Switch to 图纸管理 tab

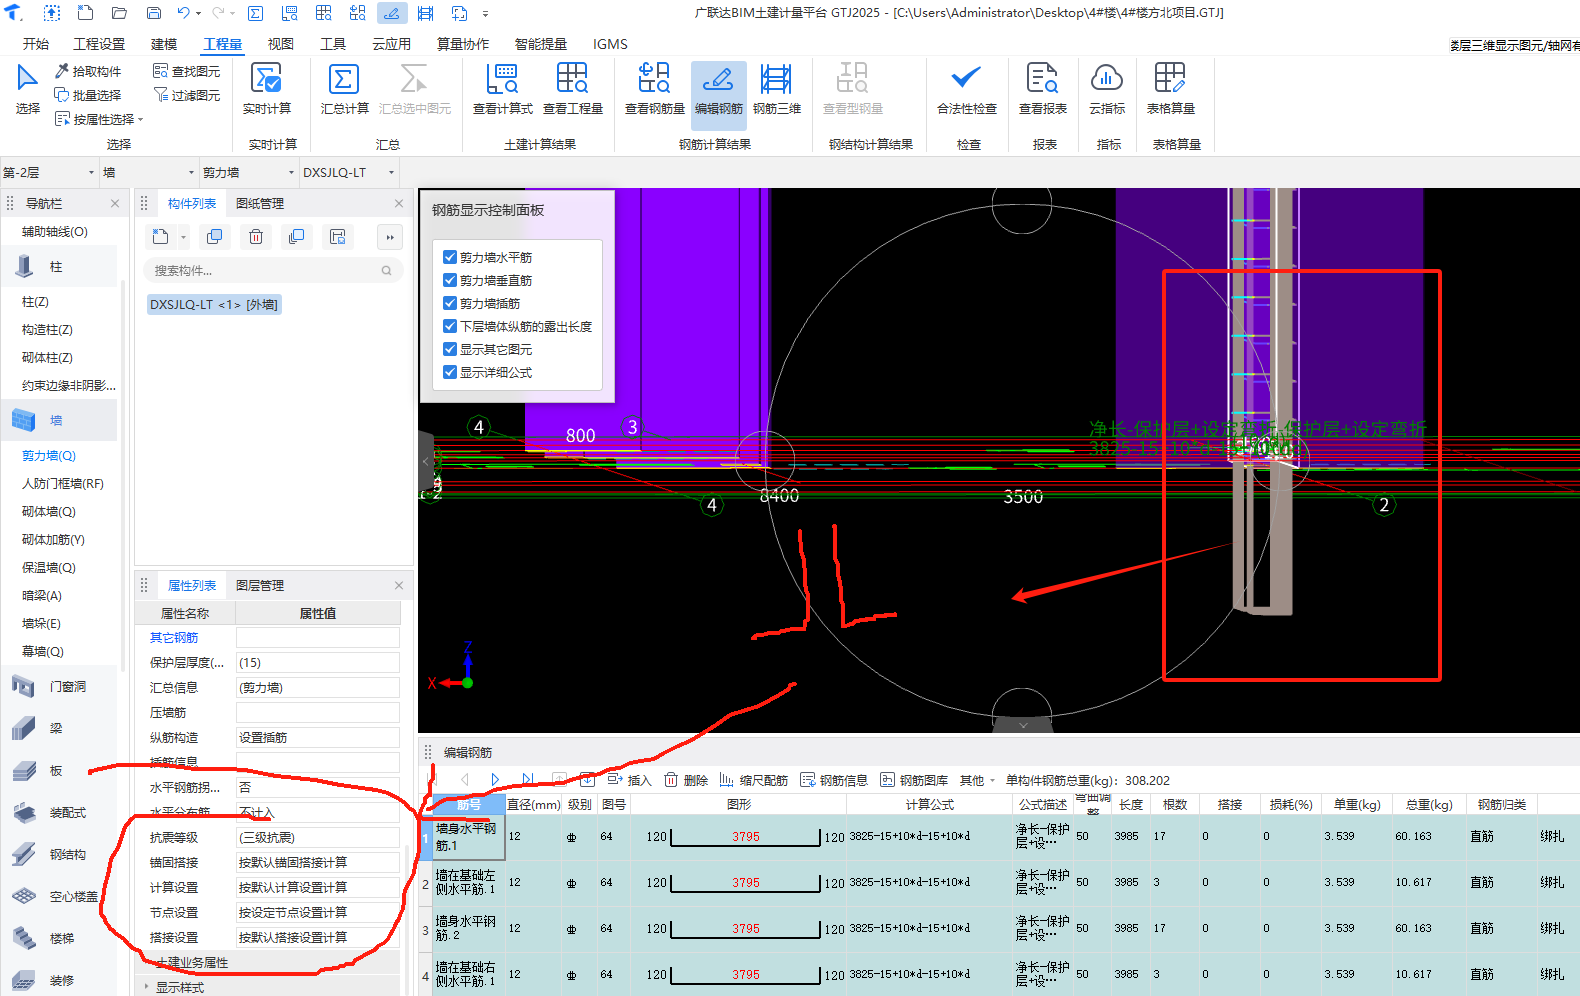pyautogui.click(x=260, y=203)
